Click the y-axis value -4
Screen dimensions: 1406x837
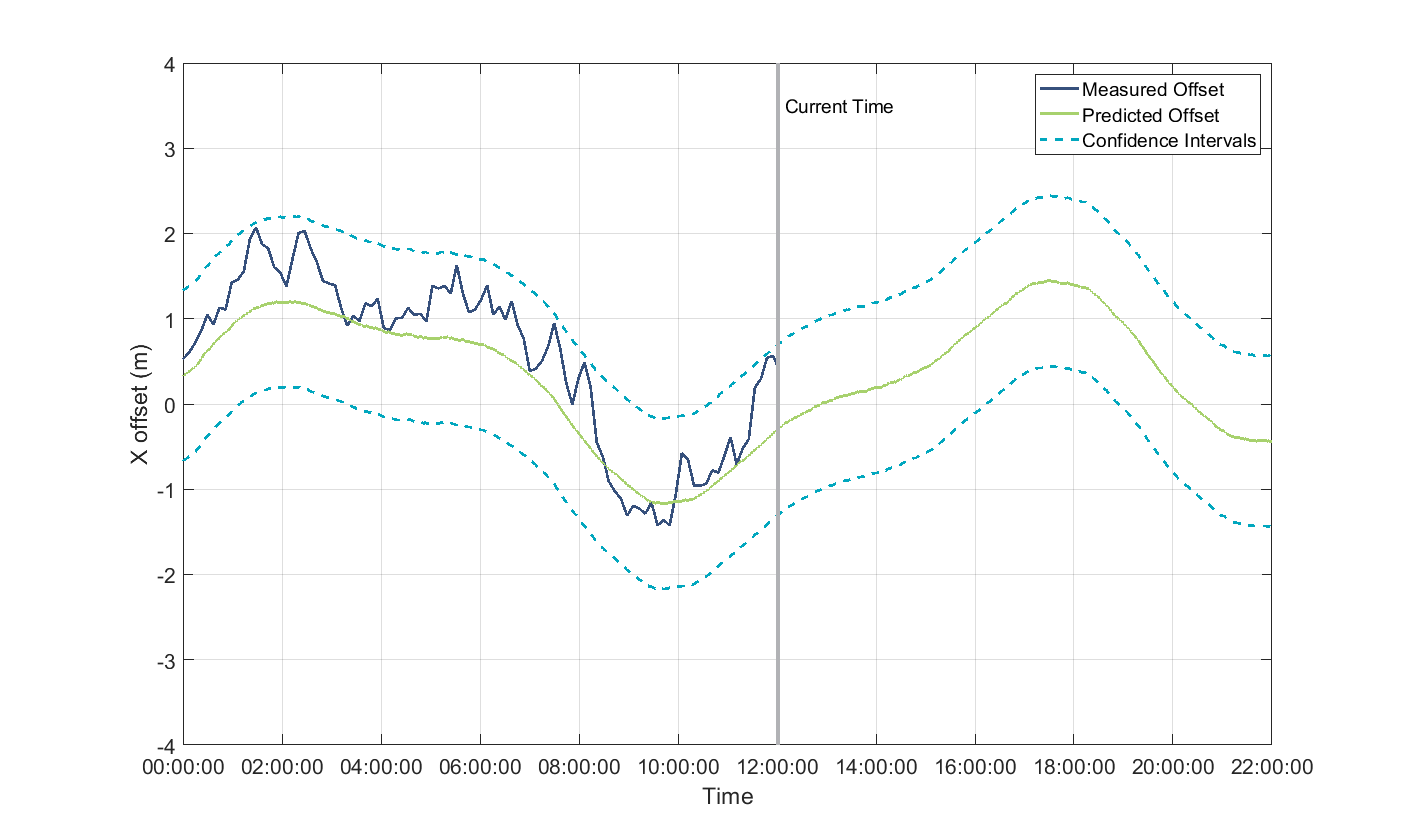click(x=167, y=745)
